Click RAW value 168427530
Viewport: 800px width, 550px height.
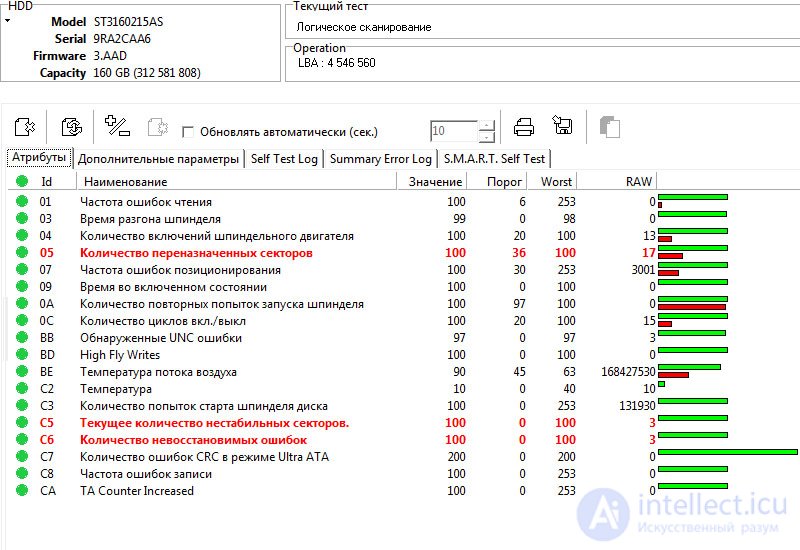pyautogui.click(x=628, y=371)
